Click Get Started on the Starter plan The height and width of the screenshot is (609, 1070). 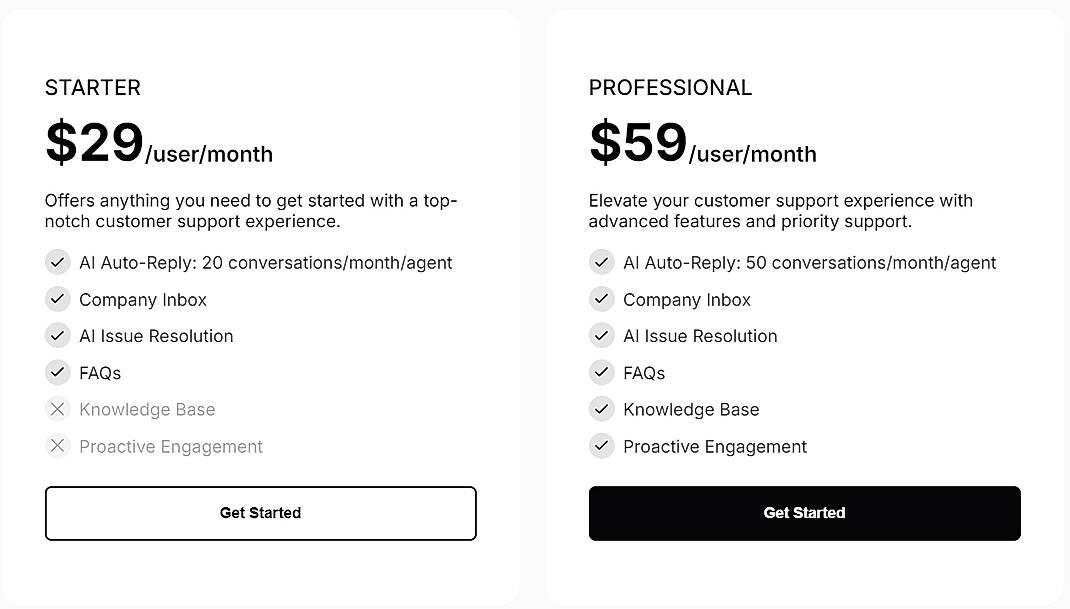(260, 513)
